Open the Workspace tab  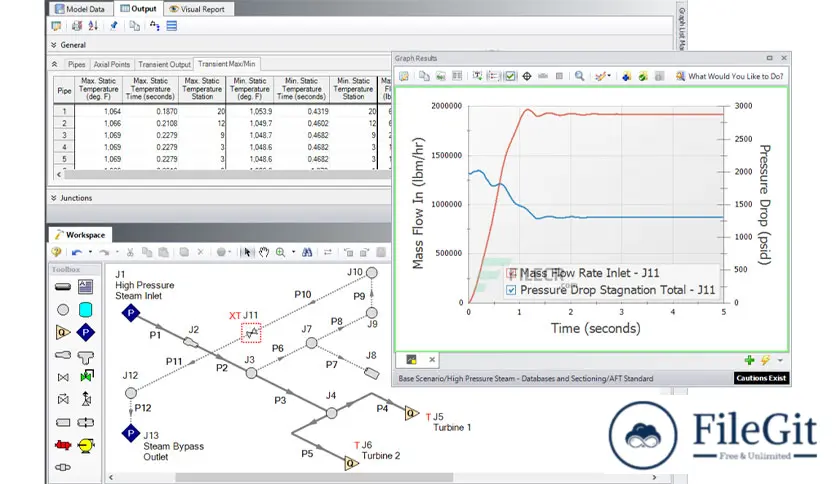(80, 235)
